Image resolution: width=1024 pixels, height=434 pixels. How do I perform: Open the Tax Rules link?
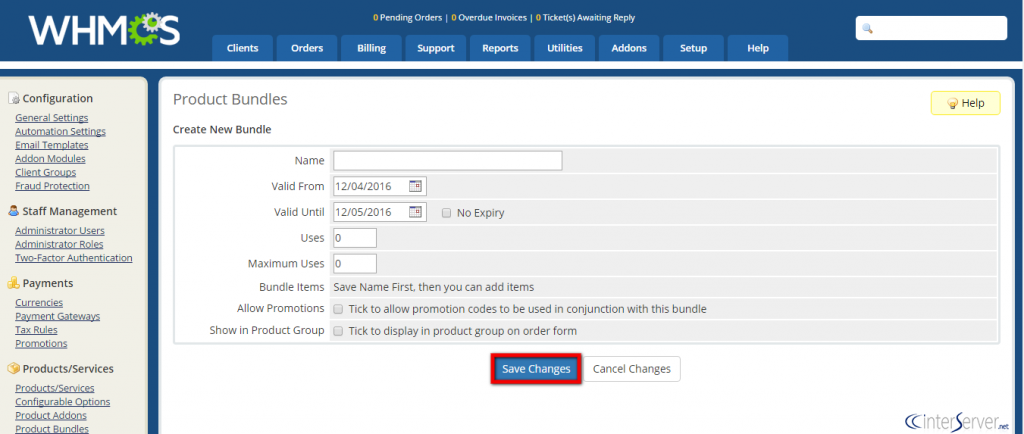36,330
